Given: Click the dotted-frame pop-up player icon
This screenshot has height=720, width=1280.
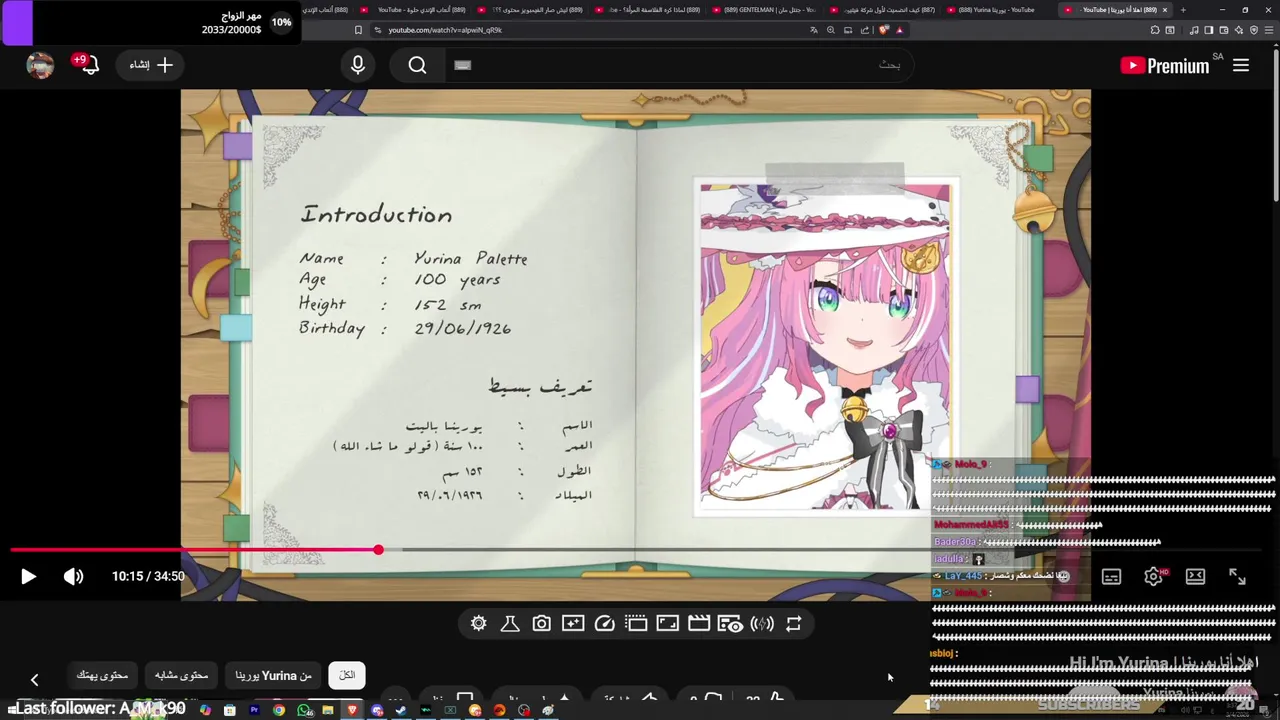Looking at the screenshot, I should pos(636,623).
